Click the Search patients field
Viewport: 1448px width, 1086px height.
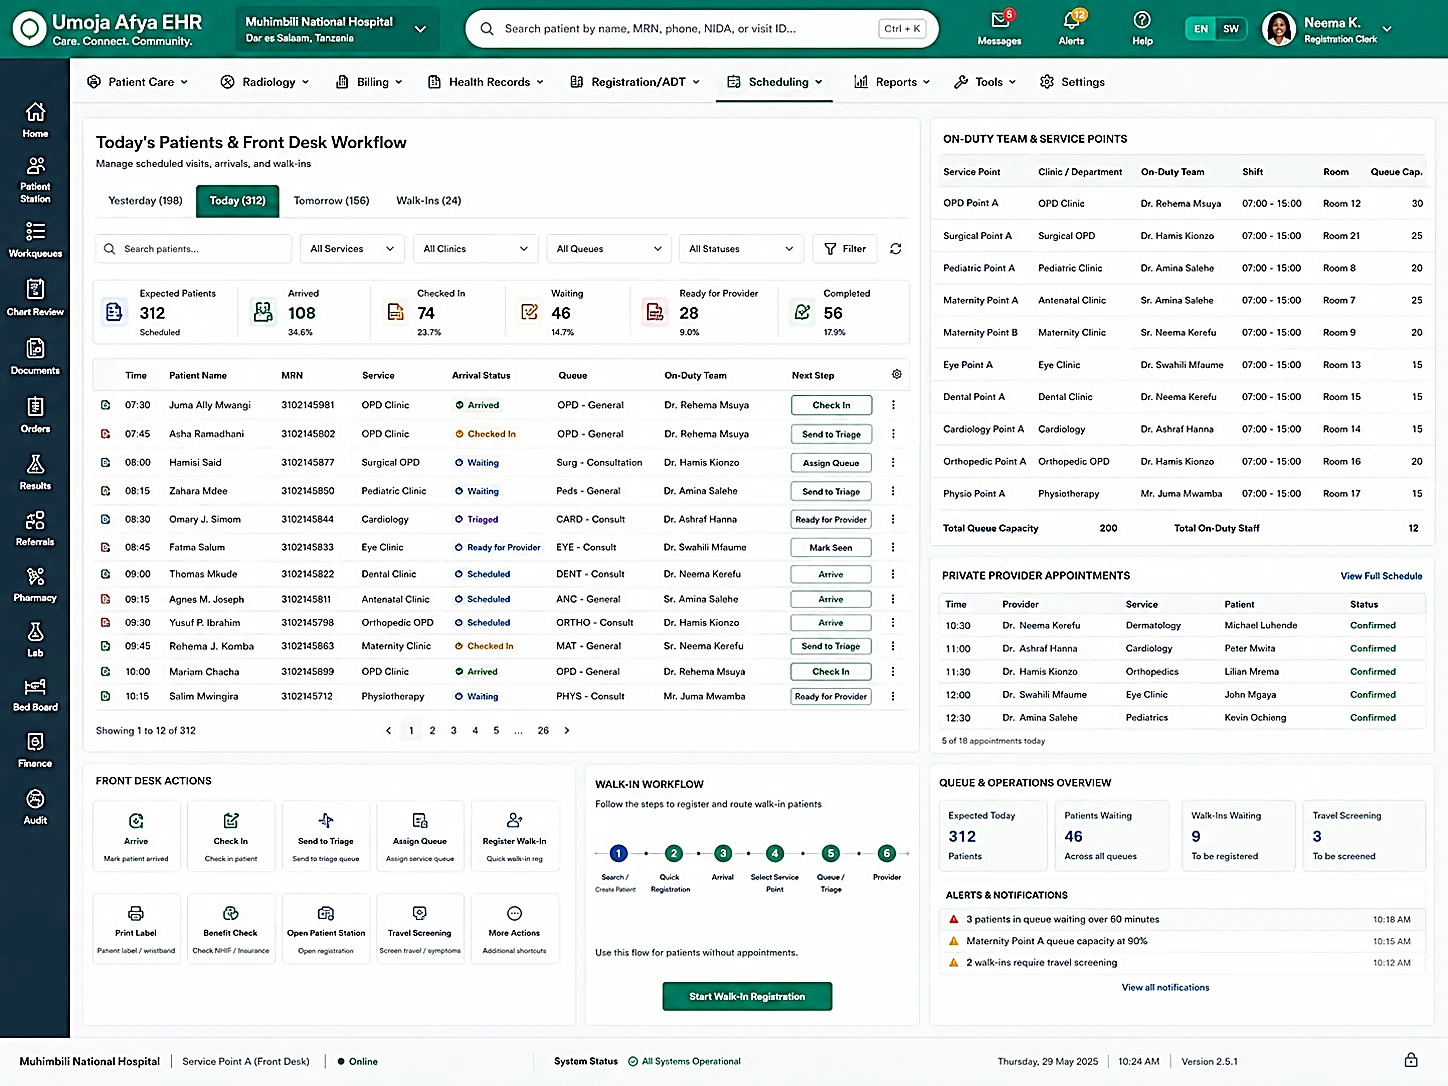(x=194, y=249)
